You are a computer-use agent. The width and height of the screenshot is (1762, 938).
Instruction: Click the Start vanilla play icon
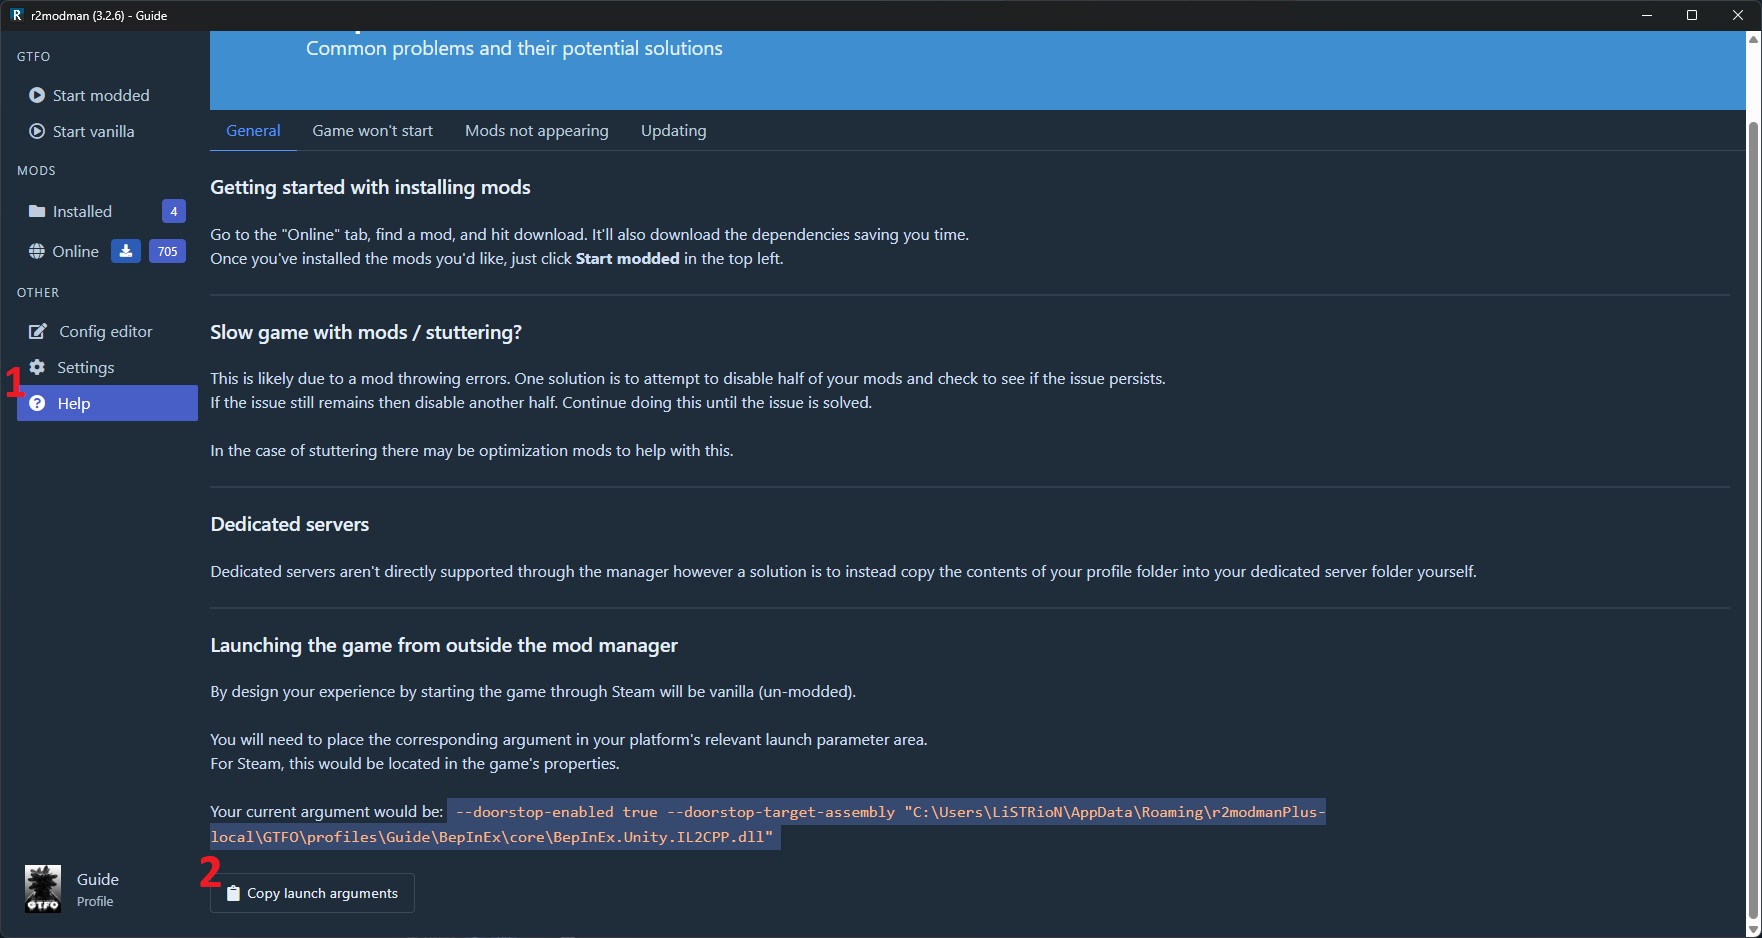click(37, 131)
